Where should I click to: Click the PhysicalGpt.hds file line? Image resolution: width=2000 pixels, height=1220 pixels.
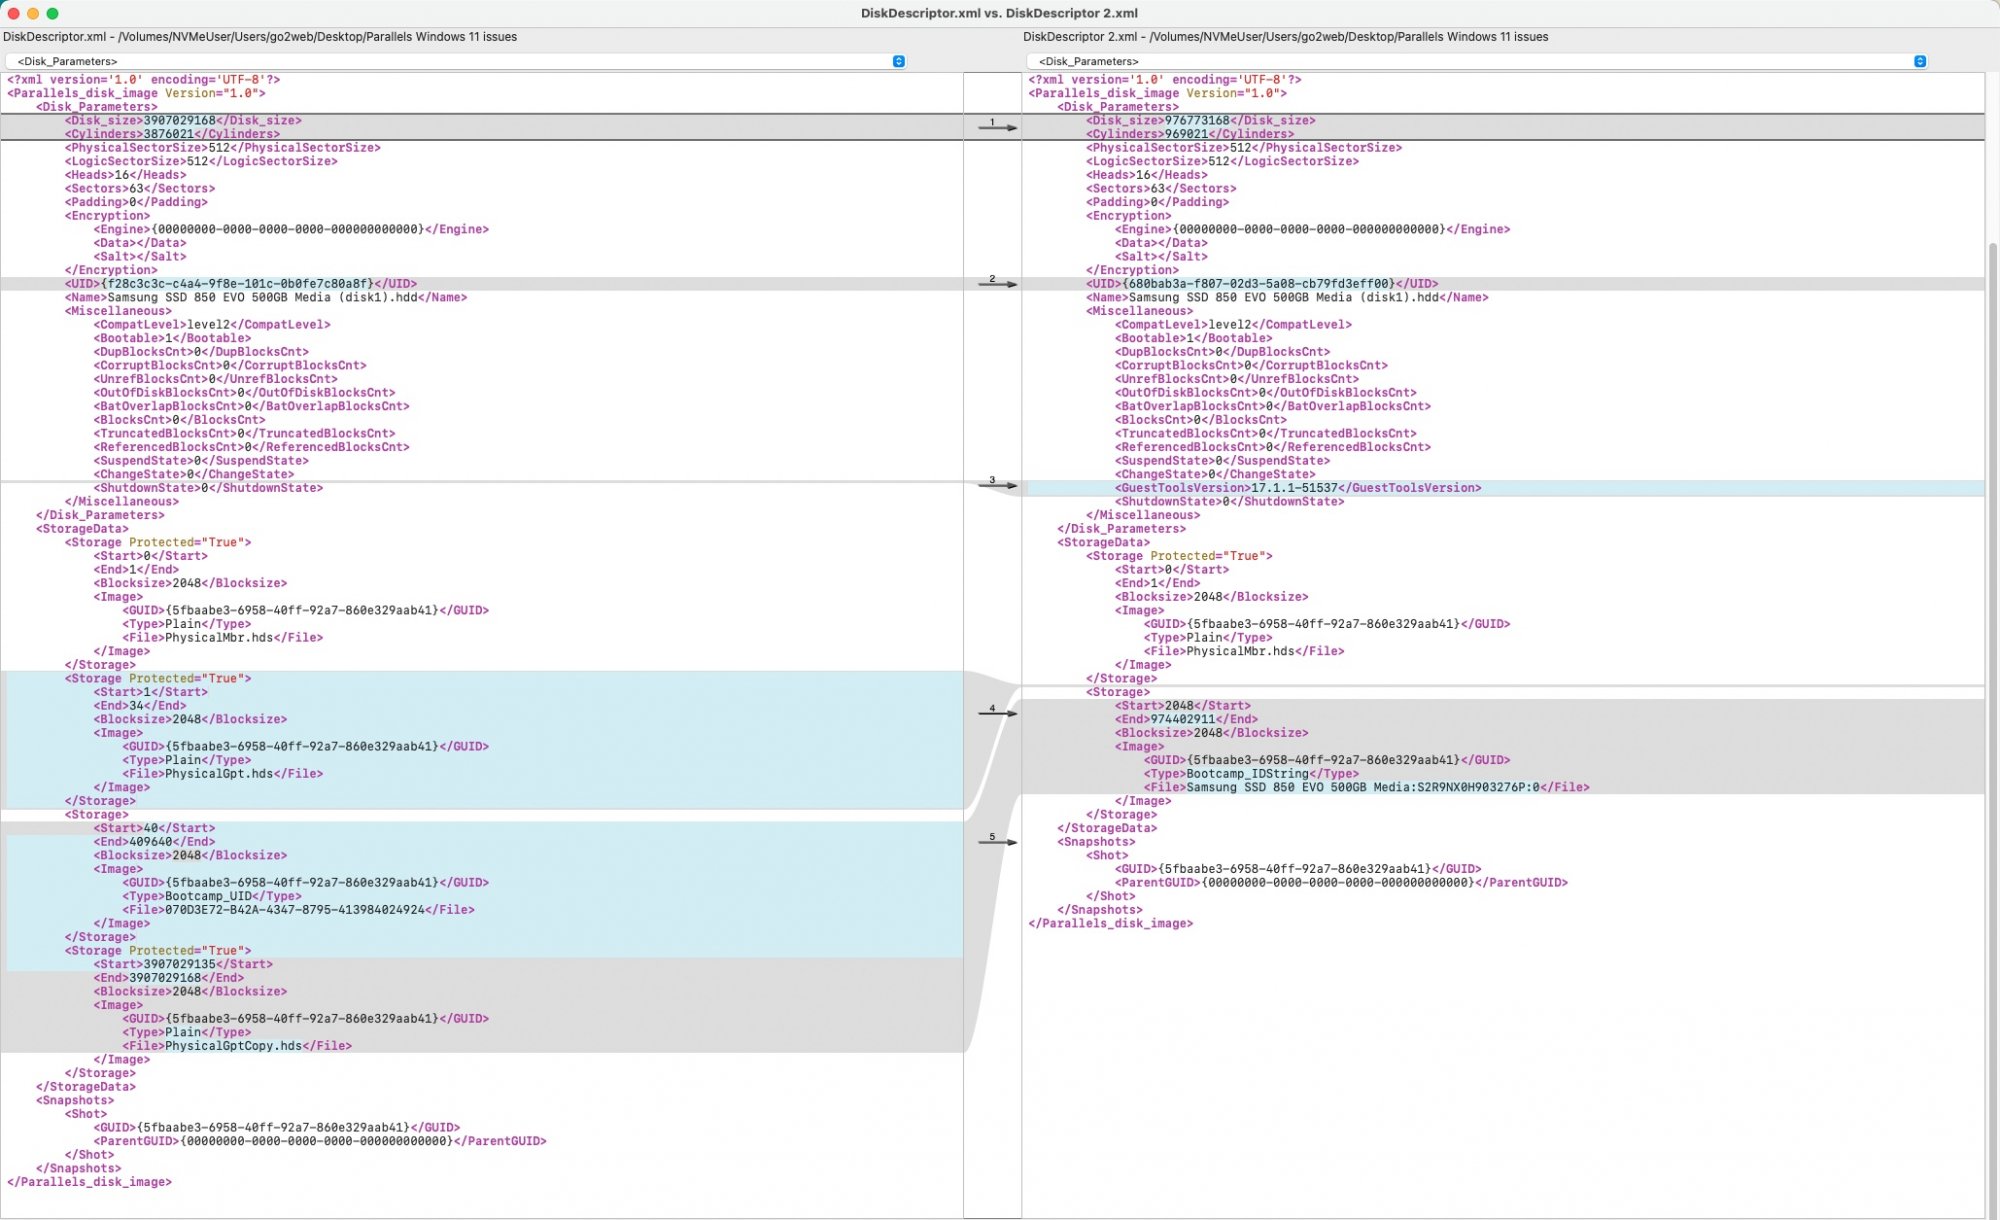(x=222, y=774)
